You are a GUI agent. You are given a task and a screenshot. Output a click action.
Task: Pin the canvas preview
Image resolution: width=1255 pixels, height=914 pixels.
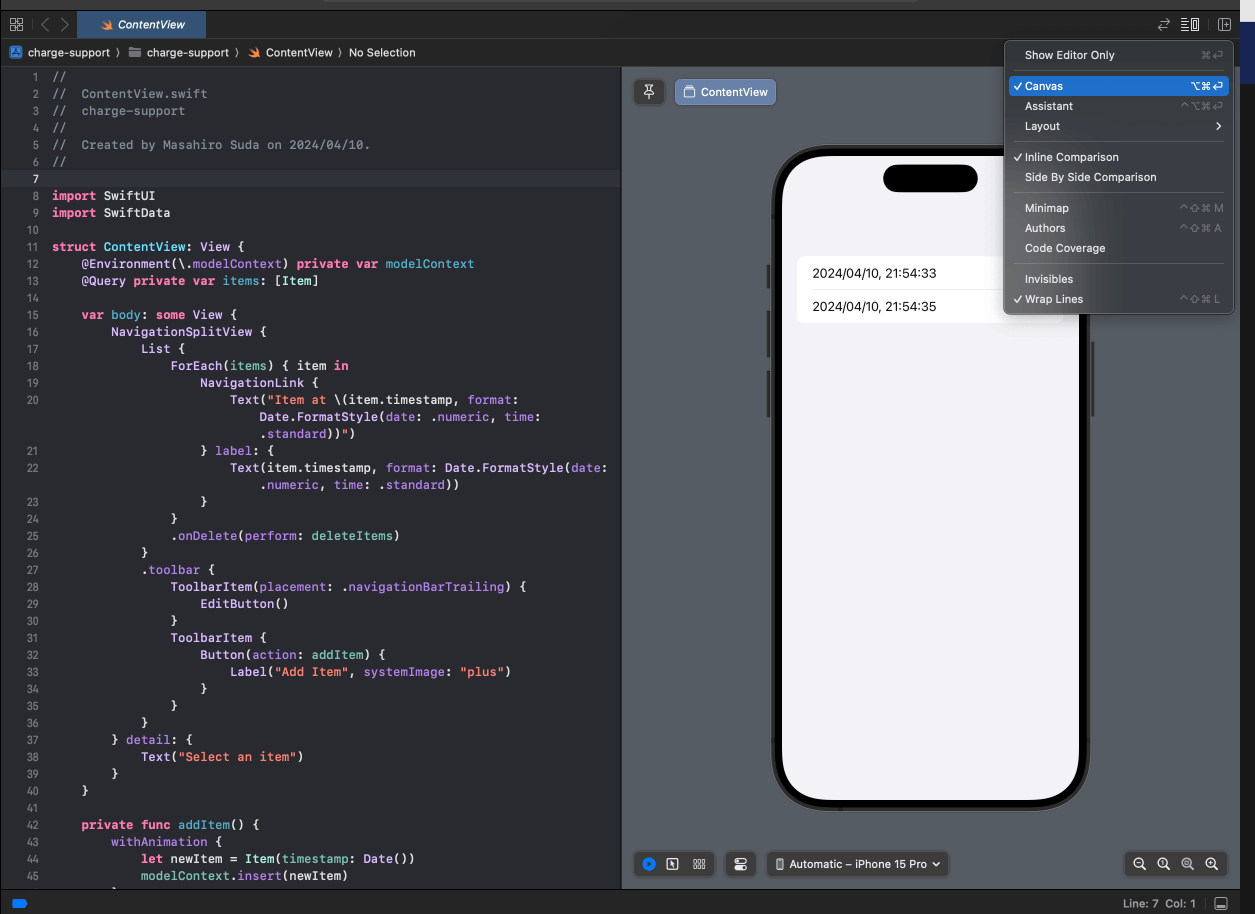649,92
